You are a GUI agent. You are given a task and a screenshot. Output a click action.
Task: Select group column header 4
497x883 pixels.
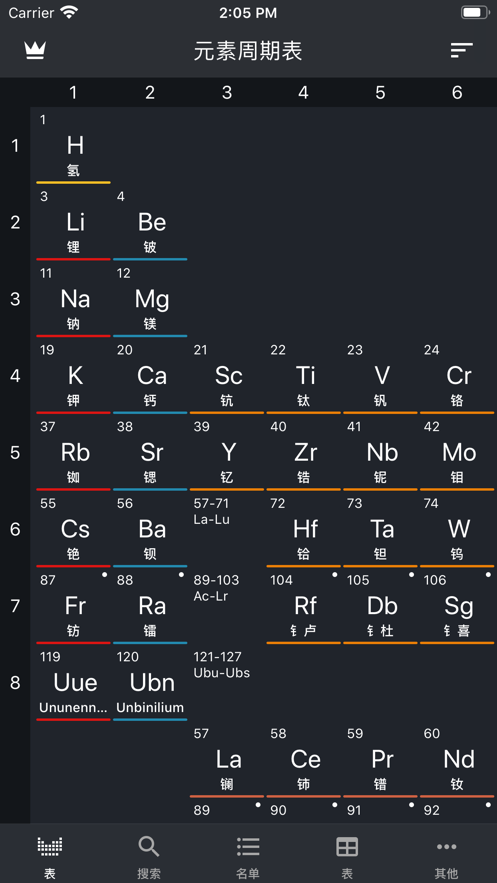pyautogui.click(x=303, y=92)
